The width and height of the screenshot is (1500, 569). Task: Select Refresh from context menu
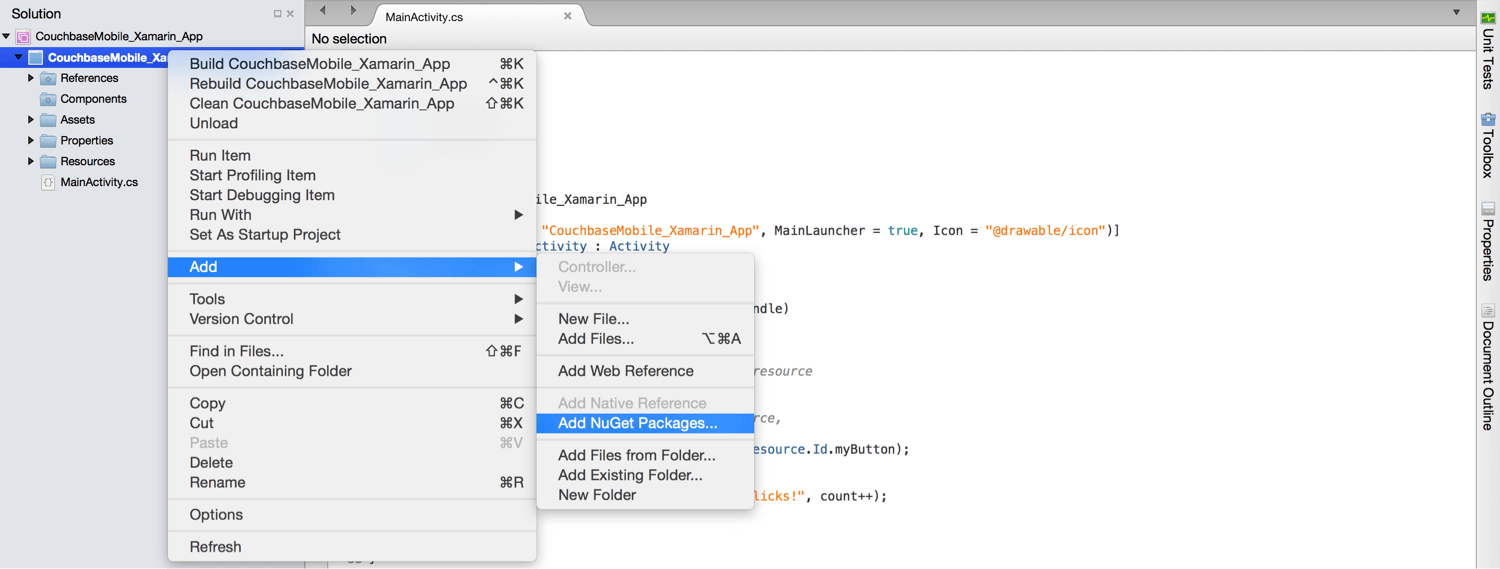click(352, 547)
